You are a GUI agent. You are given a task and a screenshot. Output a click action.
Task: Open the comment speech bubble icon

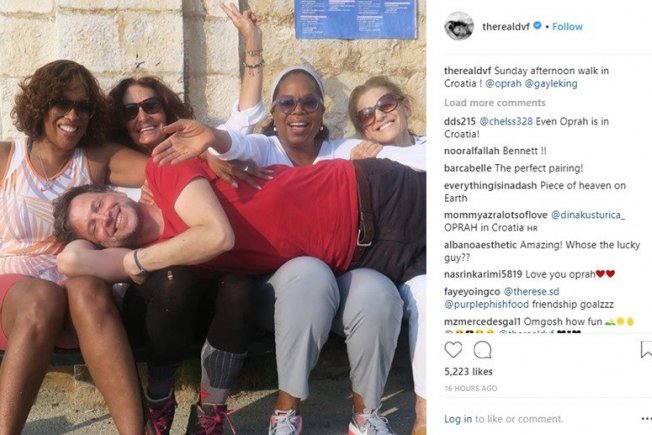point(482,350)
